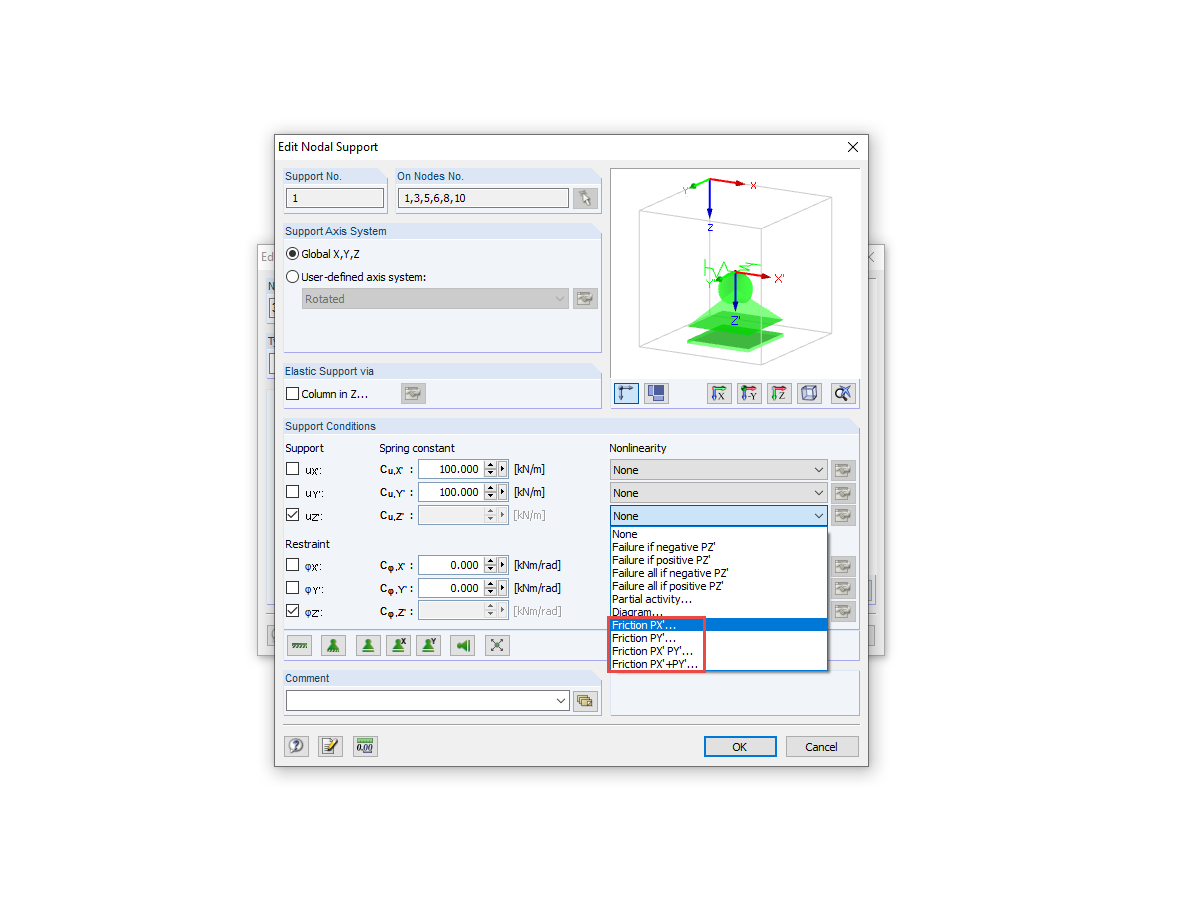The height and width of the screenshot is (900, 1200).
Task: Select User-defined axis system radio button
Action: pos(293,277)
